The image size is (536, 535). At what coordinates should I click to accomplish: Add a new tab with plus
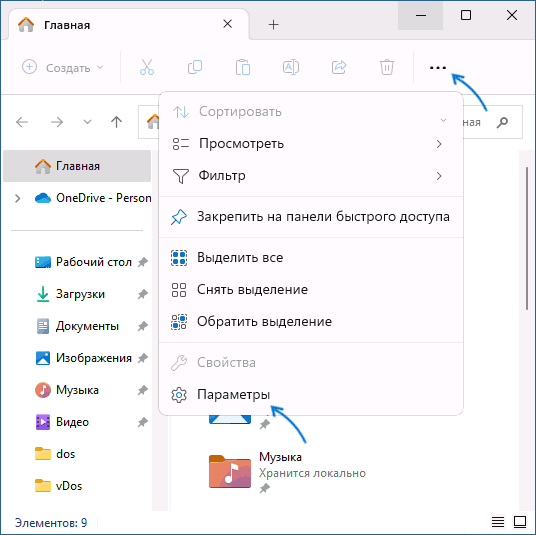coord(273,25)
